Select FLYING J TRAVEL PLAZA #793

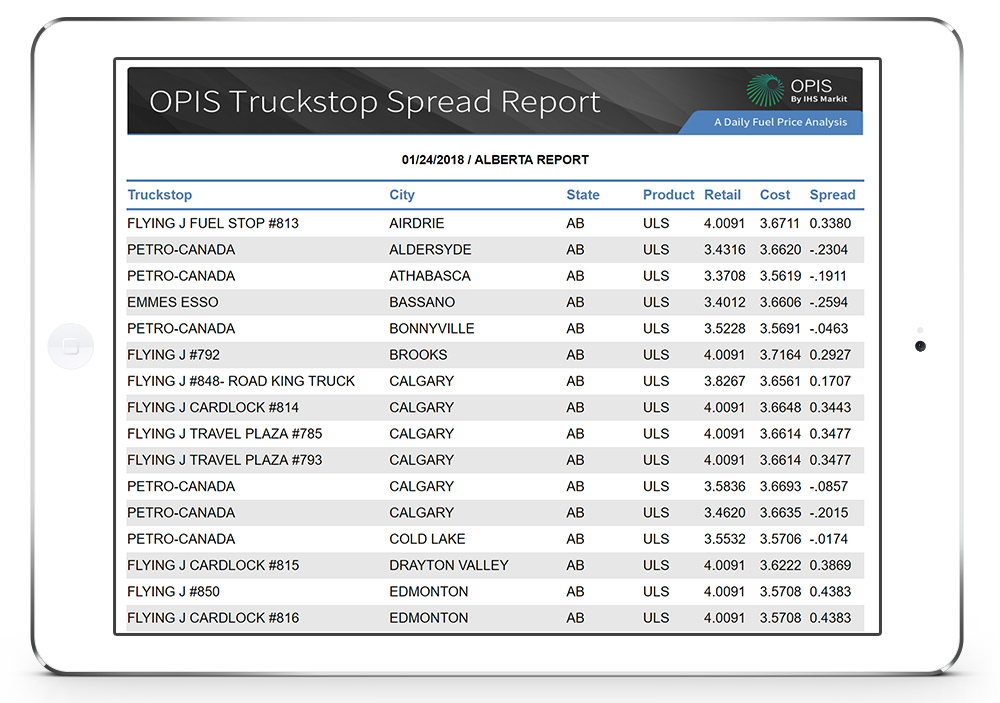tap(224, 460)
